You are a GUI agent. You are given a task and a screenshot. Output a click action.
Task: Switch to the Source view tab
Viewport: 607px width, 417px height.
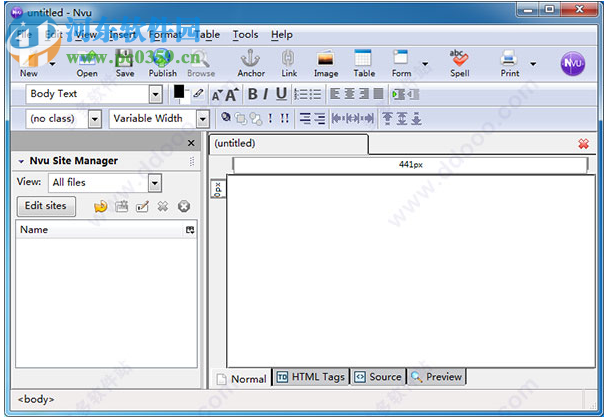(x=378, y=377)
